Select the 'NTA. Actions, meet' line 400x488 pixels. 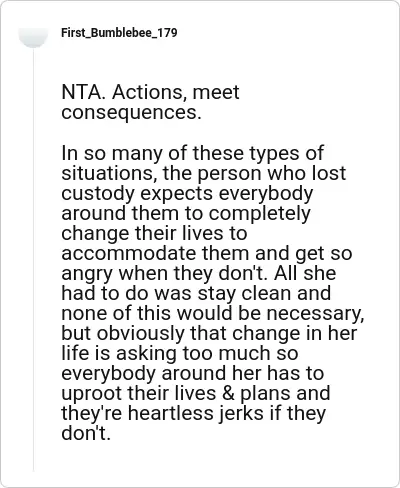point(150,92)
